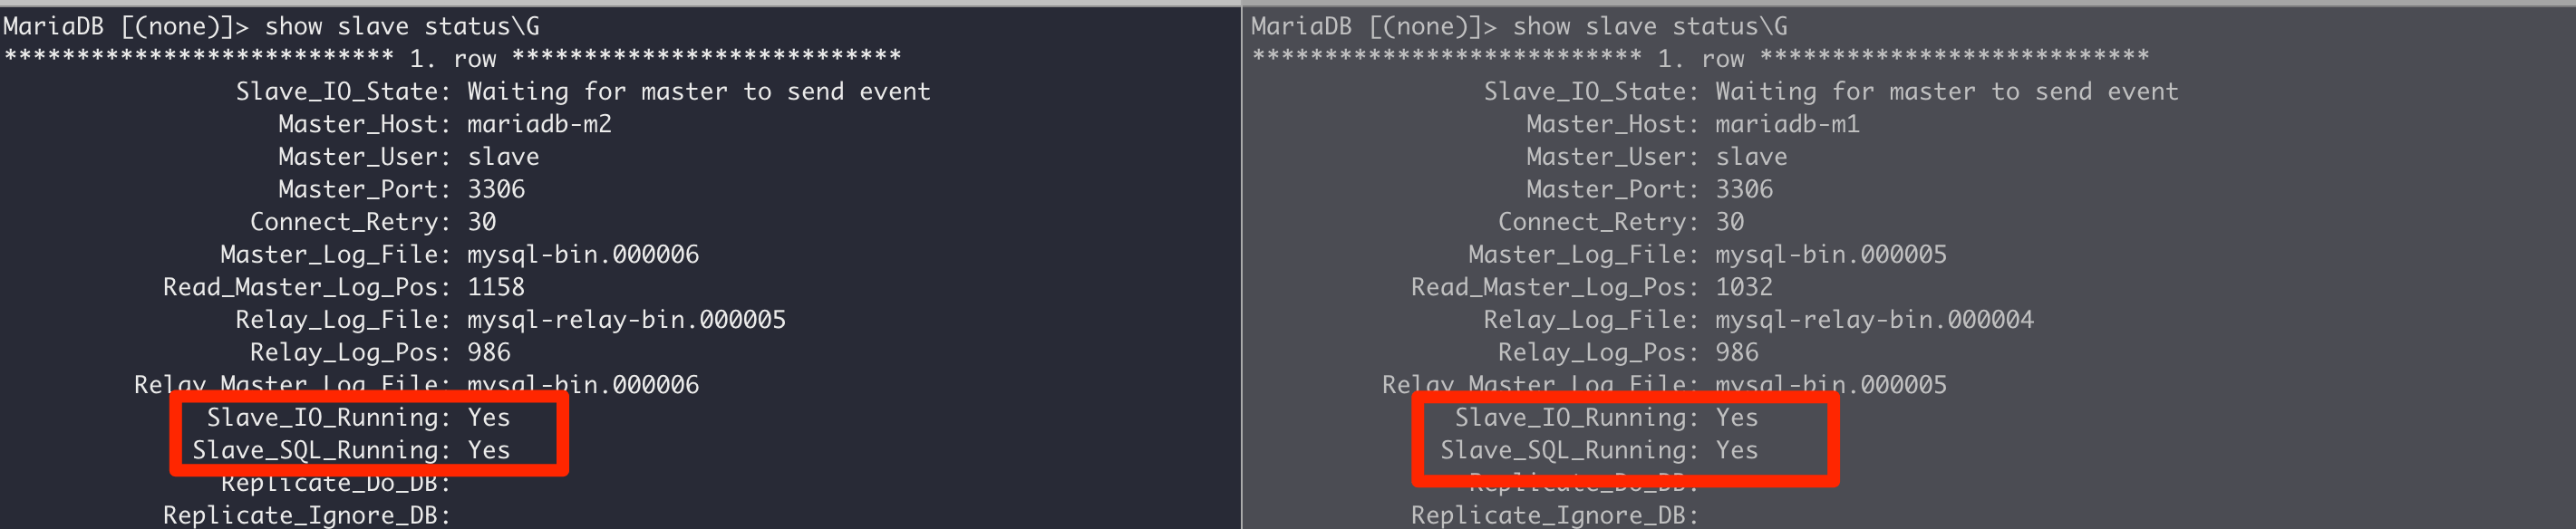
Task: Click Master_Log_File value mysql-bin.000005 in right pane
Action: [x=1831, y=255]
